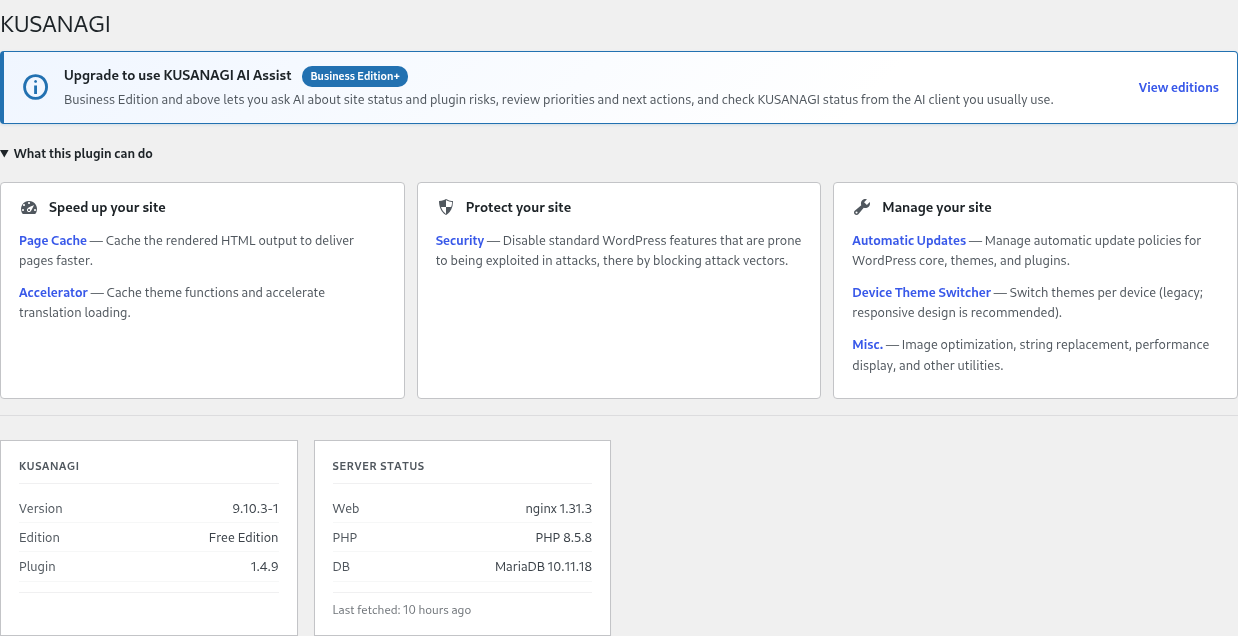Click the SERVER STATUS card header
1238x636 pixels.
coord(378,467)
